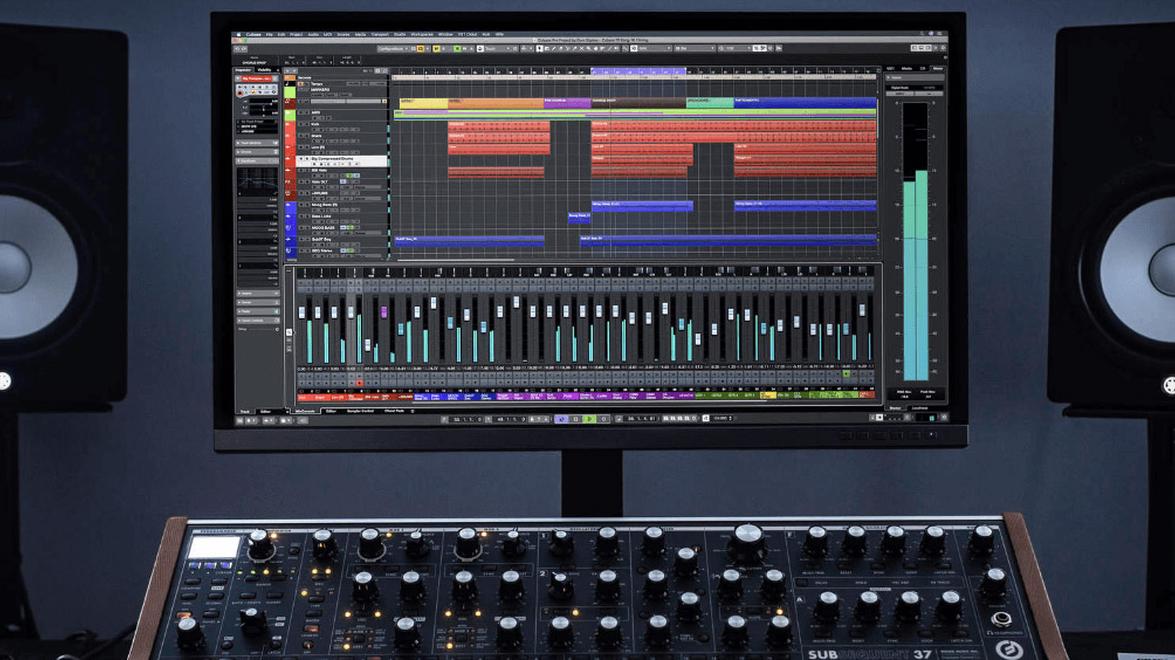Click the green Markers track color icon

[290, 93]
